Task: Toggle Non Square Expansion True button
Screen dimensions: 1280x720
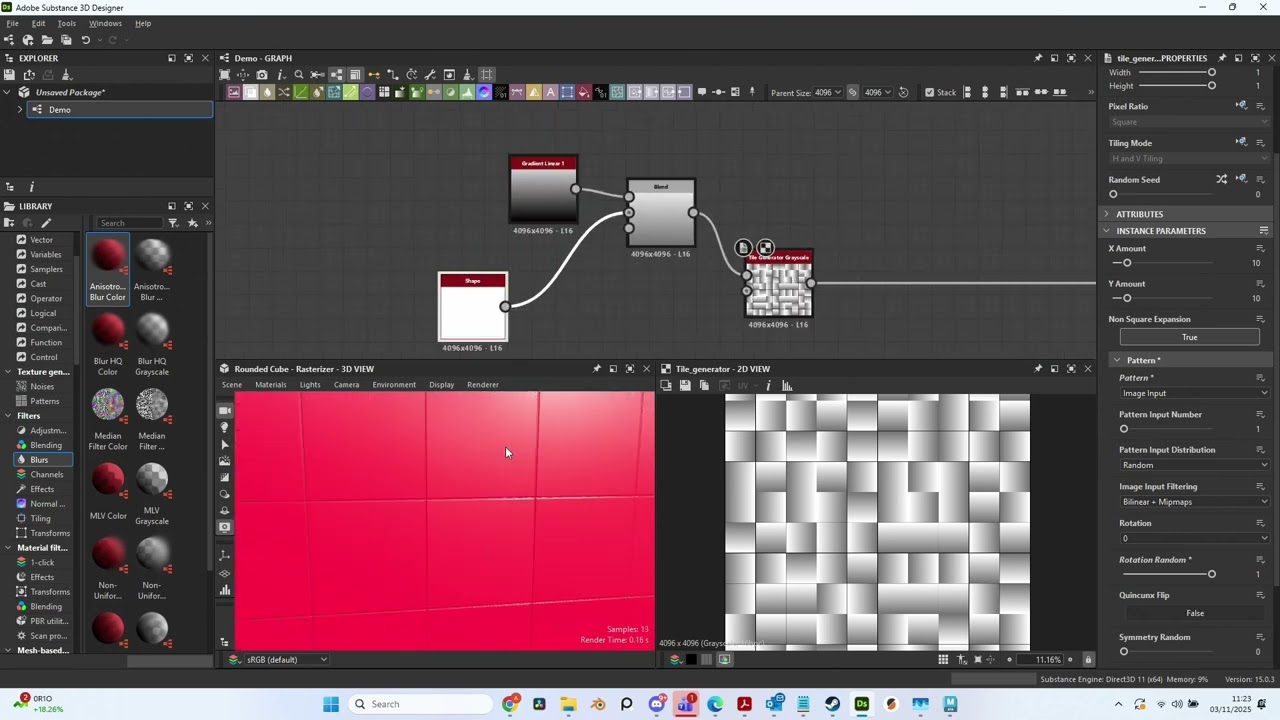Action: coord(1189,337)
